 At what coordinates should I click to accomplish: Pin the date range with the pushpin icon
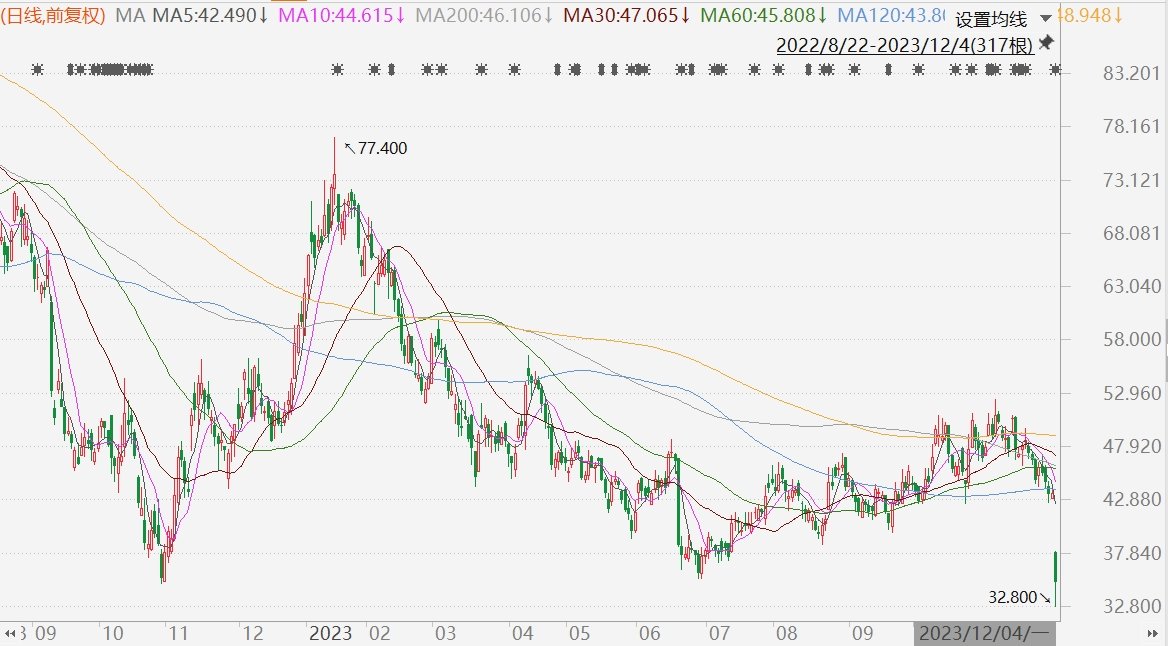pos(1046,42)
